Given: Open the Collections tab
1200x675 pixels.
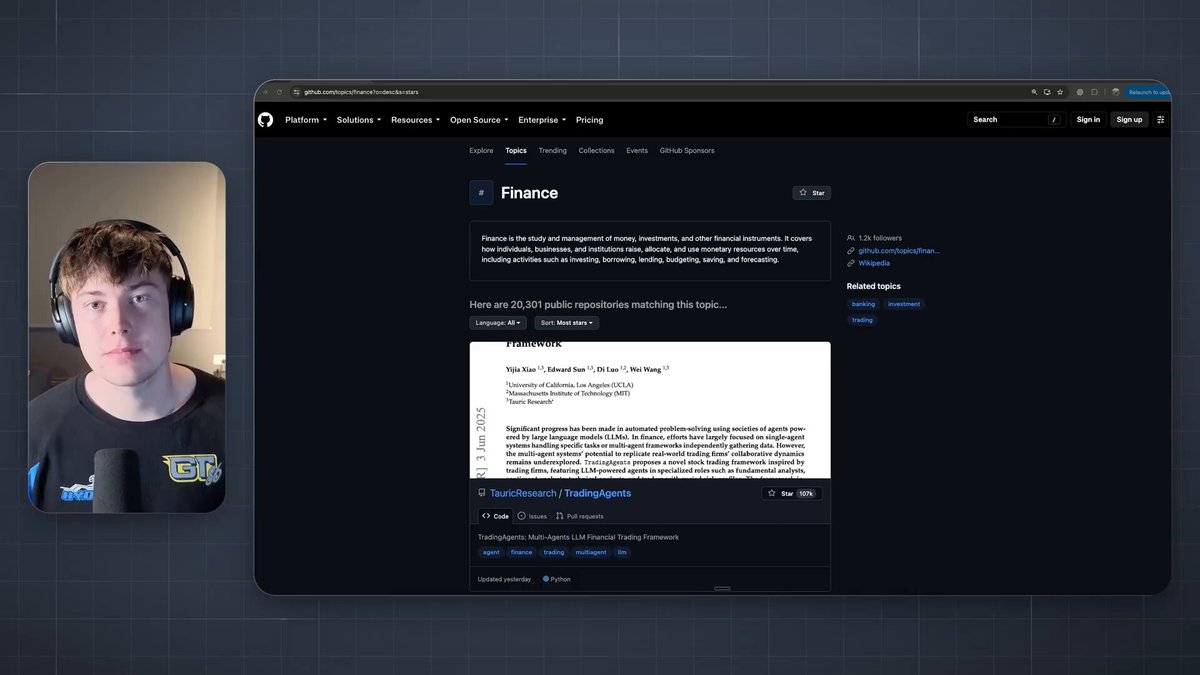Looking at the screenshot, I should pos(597,151).
